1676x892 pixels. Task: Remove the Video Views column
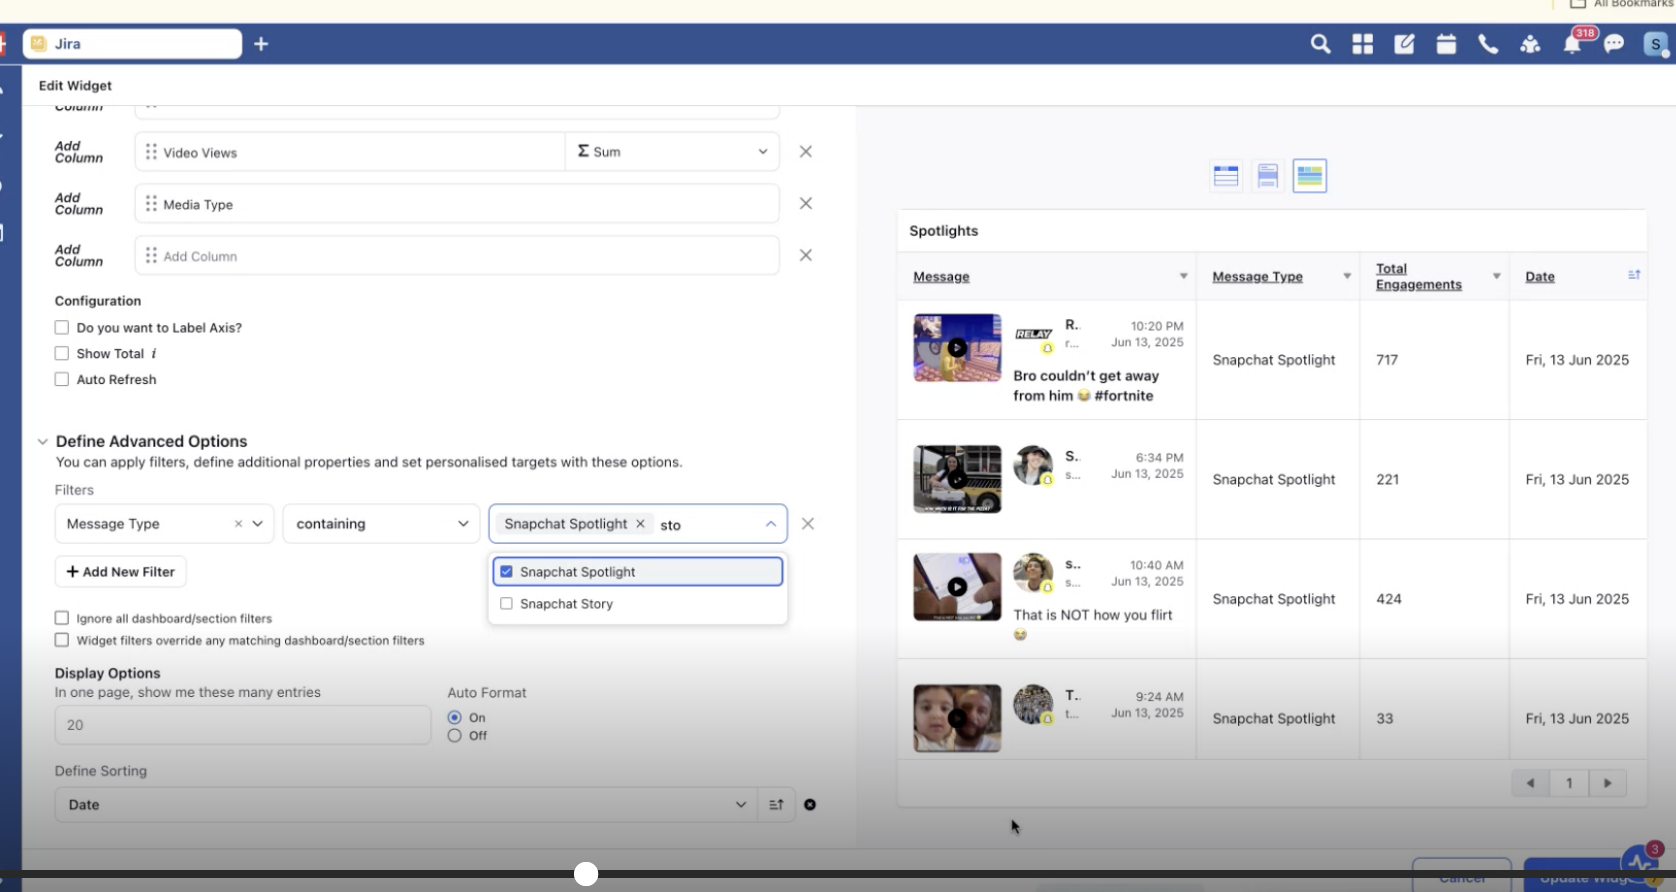(806, 152)
